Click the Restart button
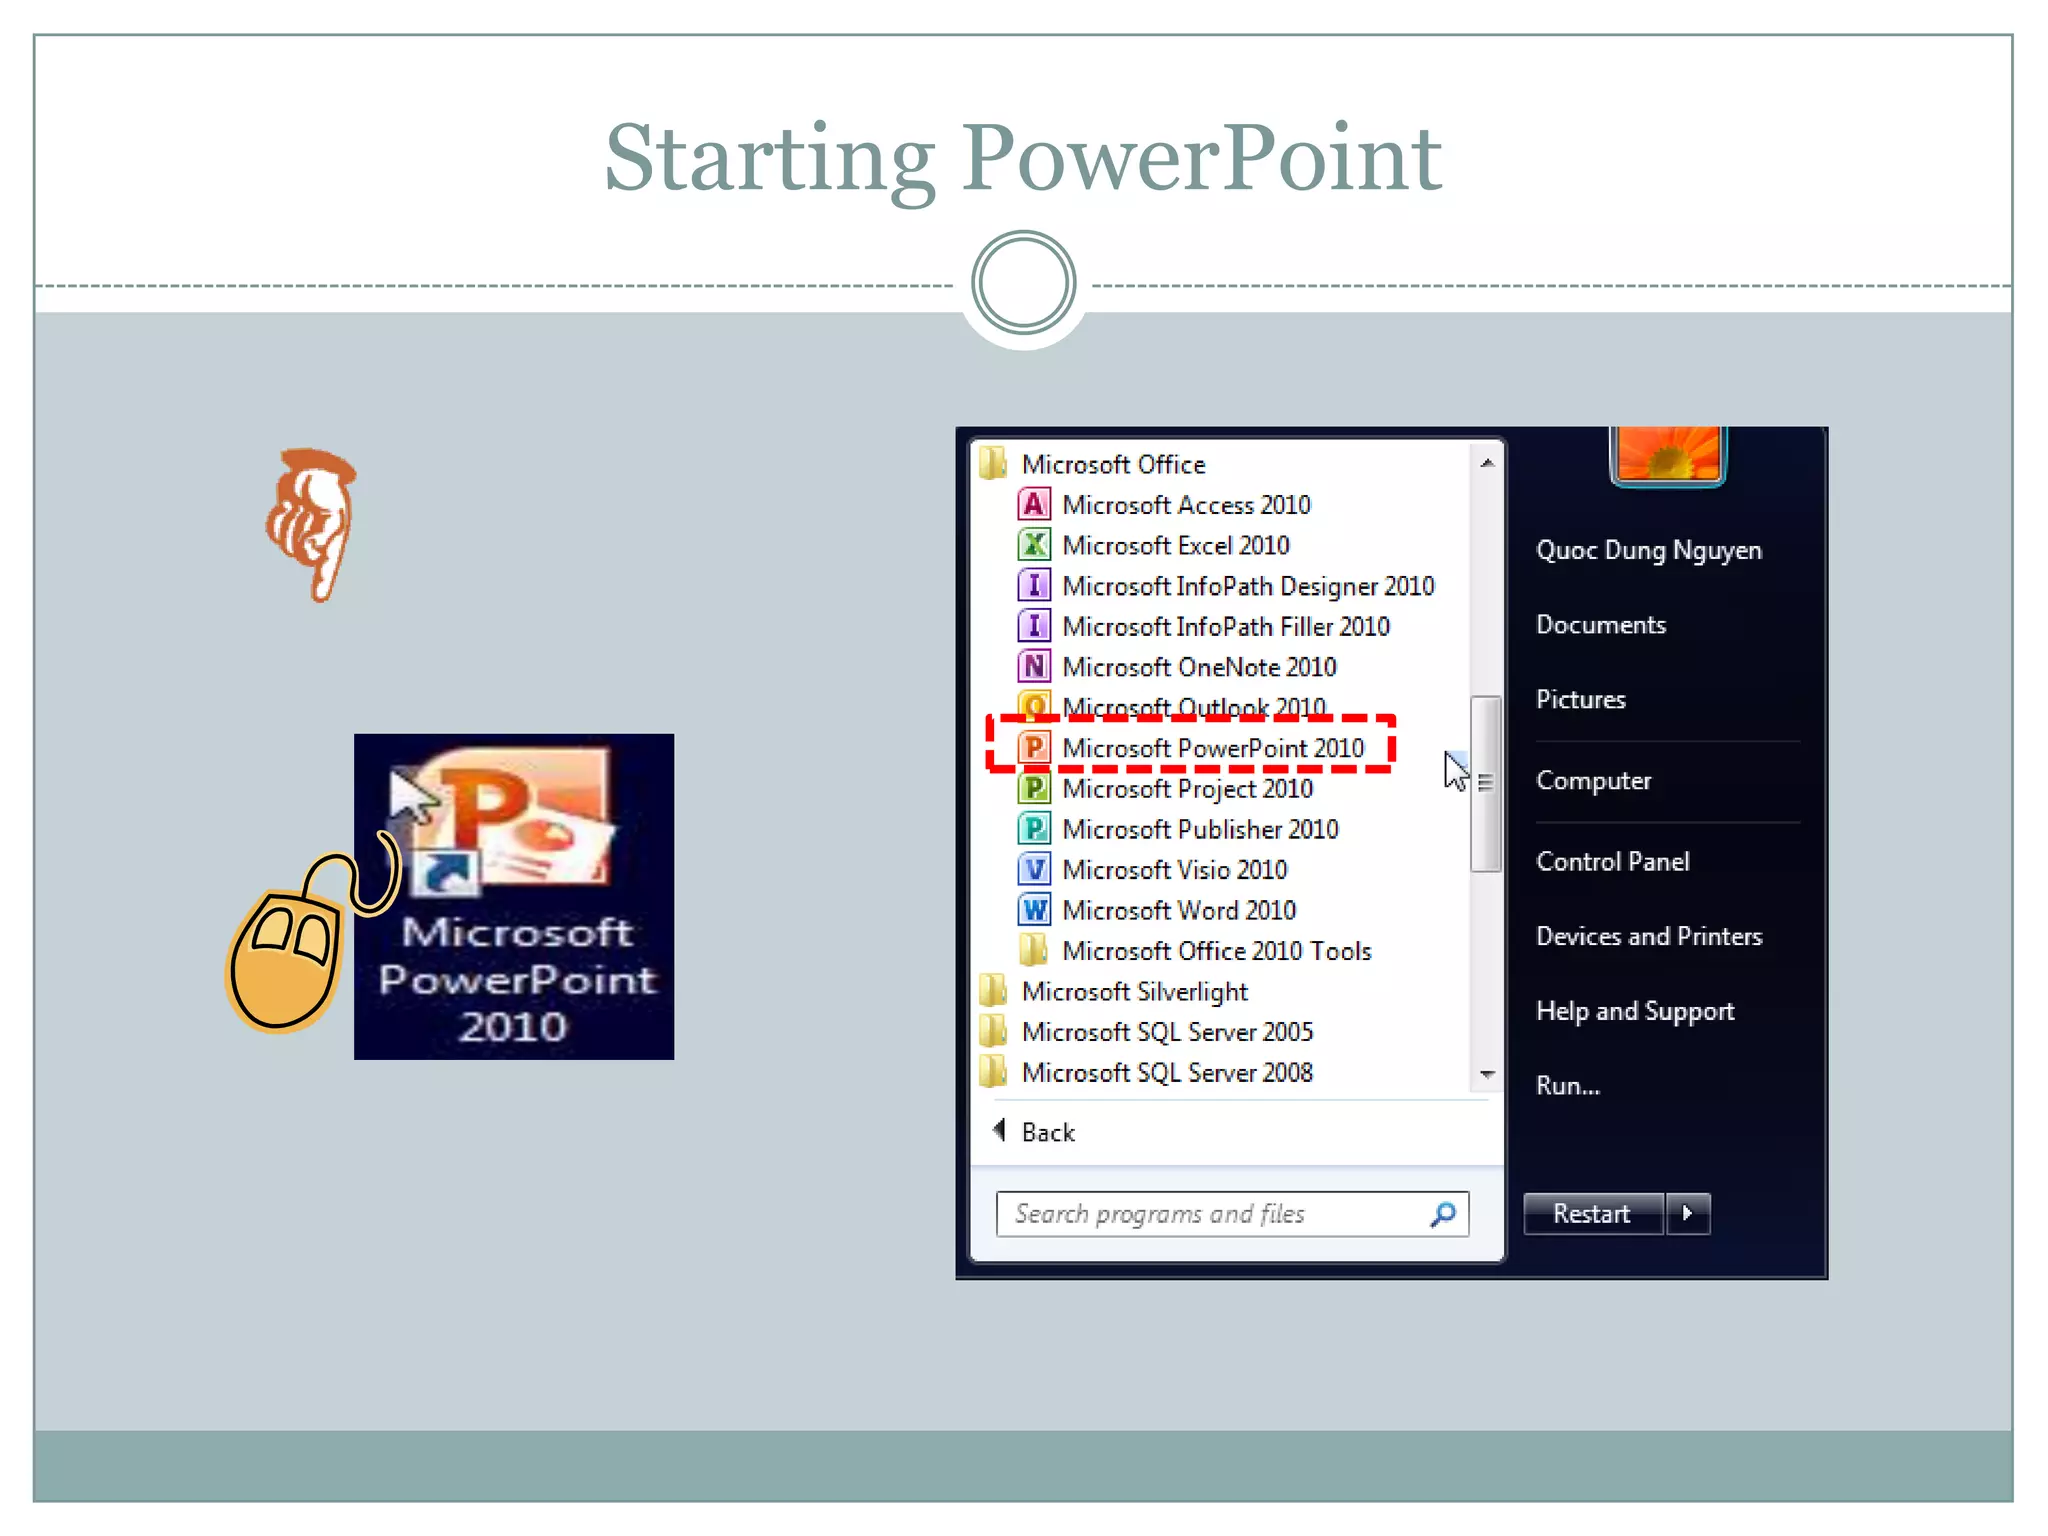2048x1536 pixels. [1591, 1214]
